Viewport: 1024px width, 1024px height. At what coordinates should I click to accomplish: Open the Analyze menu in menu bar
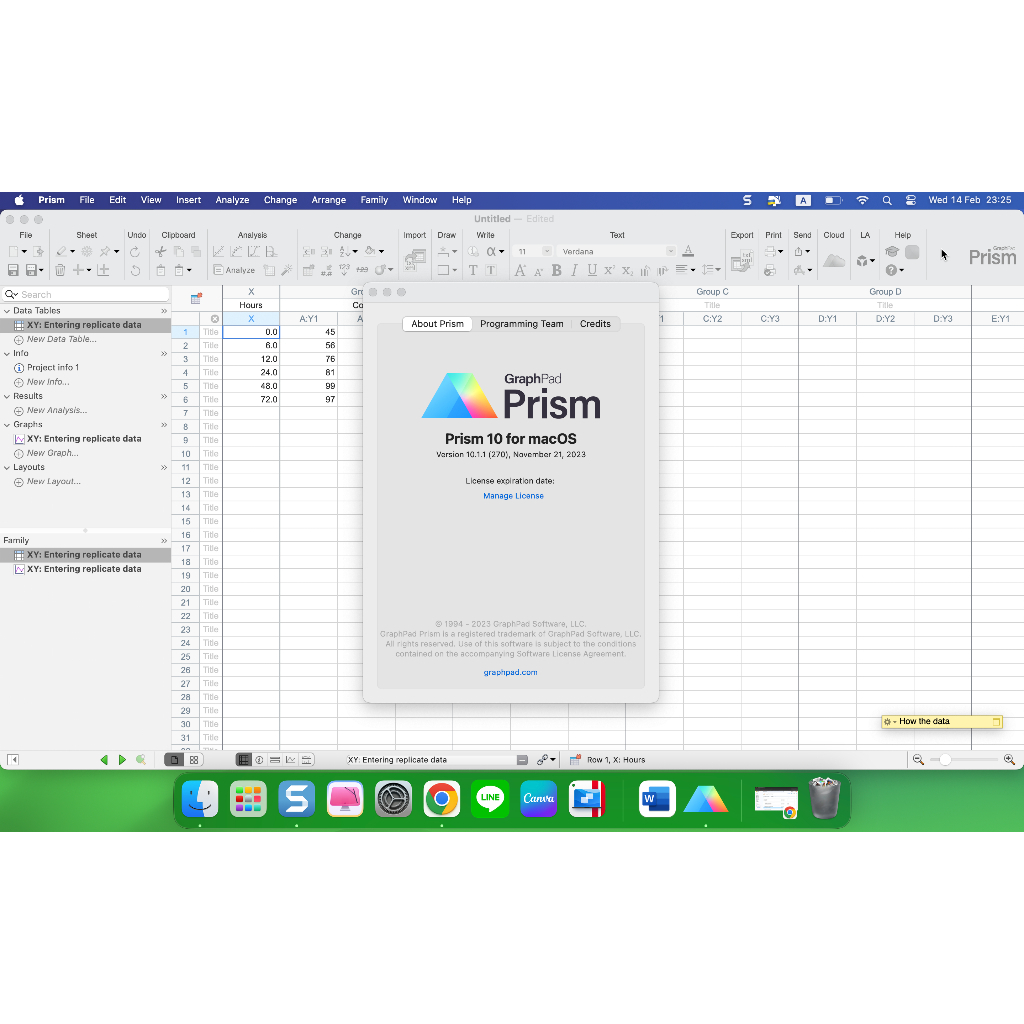[x=232, y=200]
